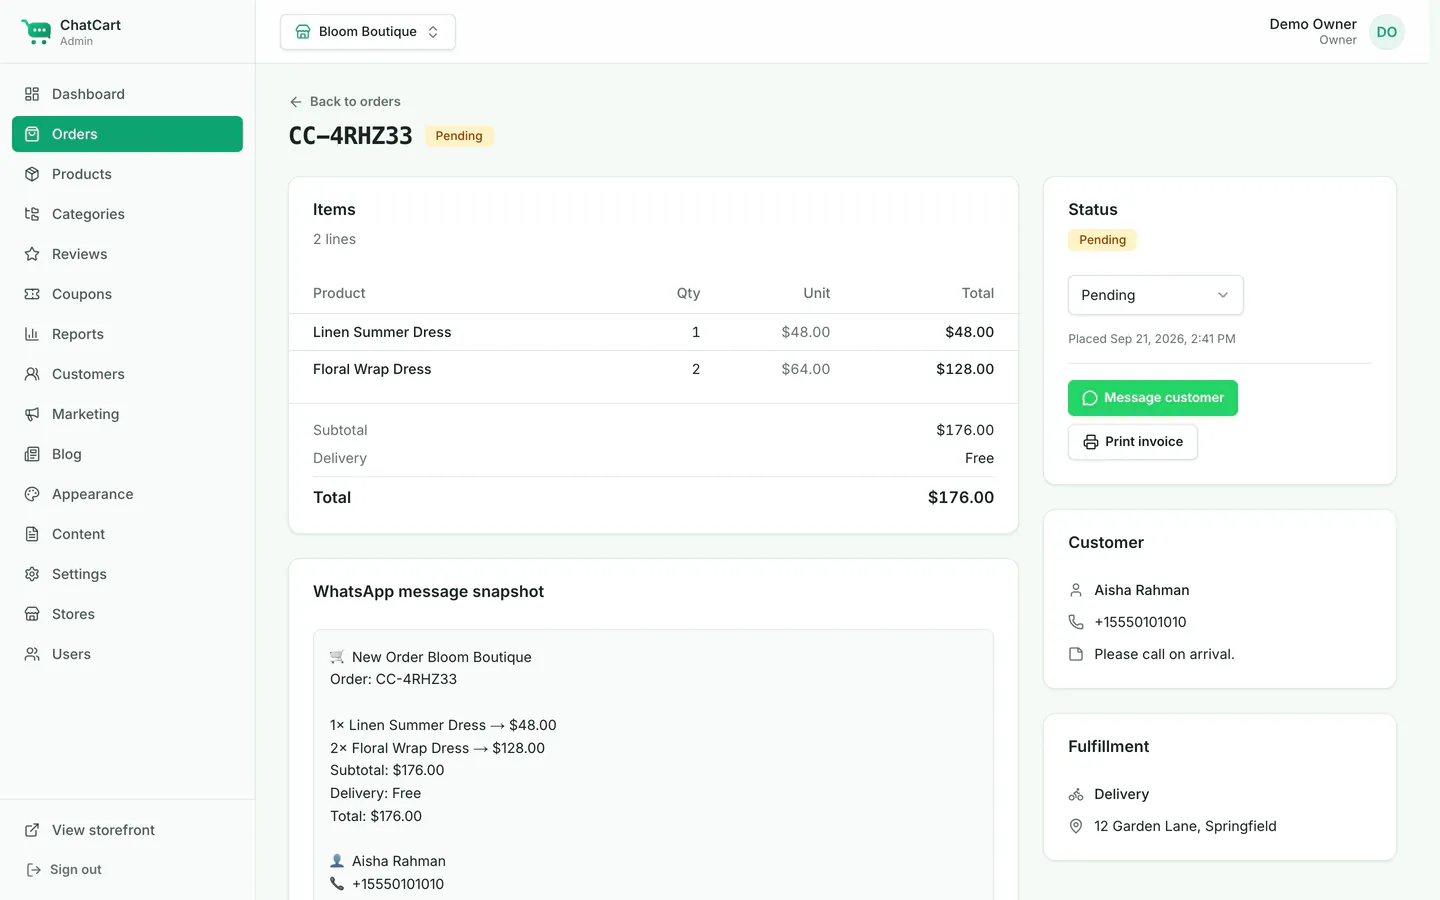Click the DO user avatar
Image resolution: width=1440 pixels, height=900 pixels.
click(x=1387, y=32)
